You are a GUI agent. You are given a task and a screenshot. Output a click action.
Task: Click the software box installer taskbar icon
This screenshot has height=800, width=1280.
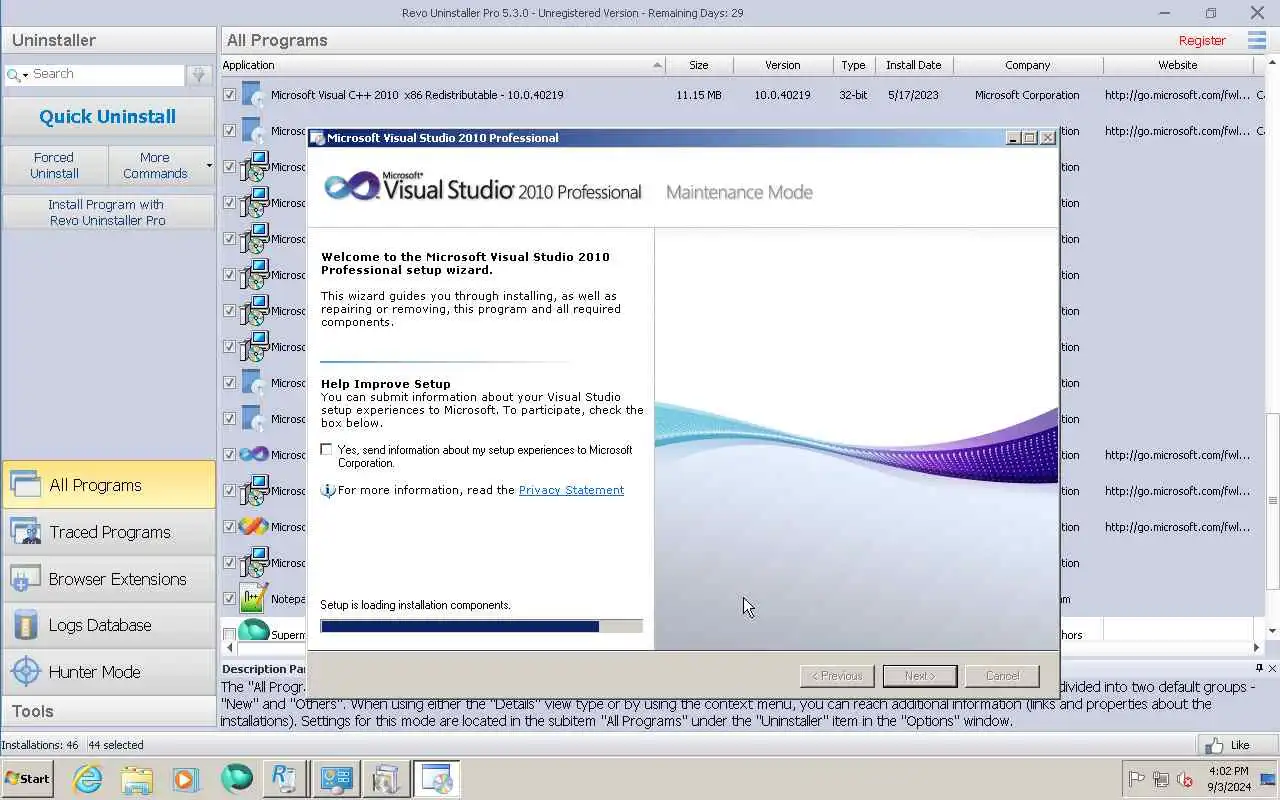coord(386,778)
